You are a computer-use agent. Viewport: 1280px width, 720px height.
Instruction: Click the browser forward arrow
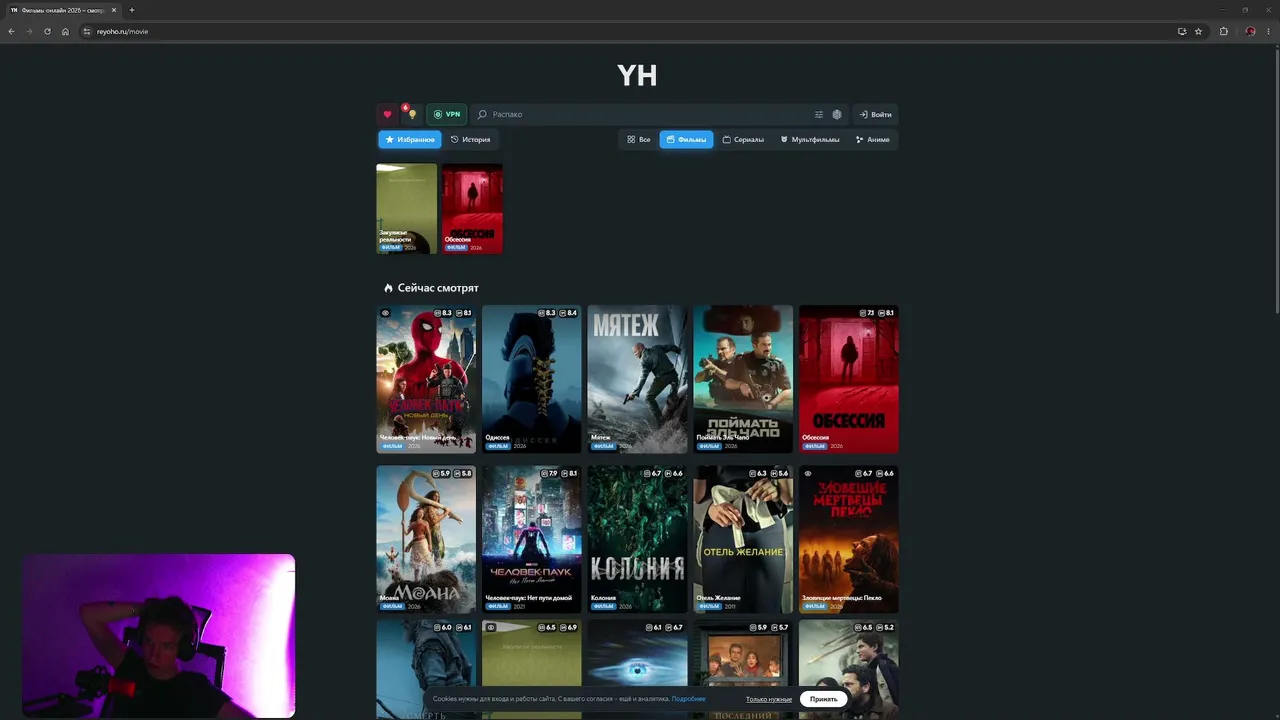29,31
